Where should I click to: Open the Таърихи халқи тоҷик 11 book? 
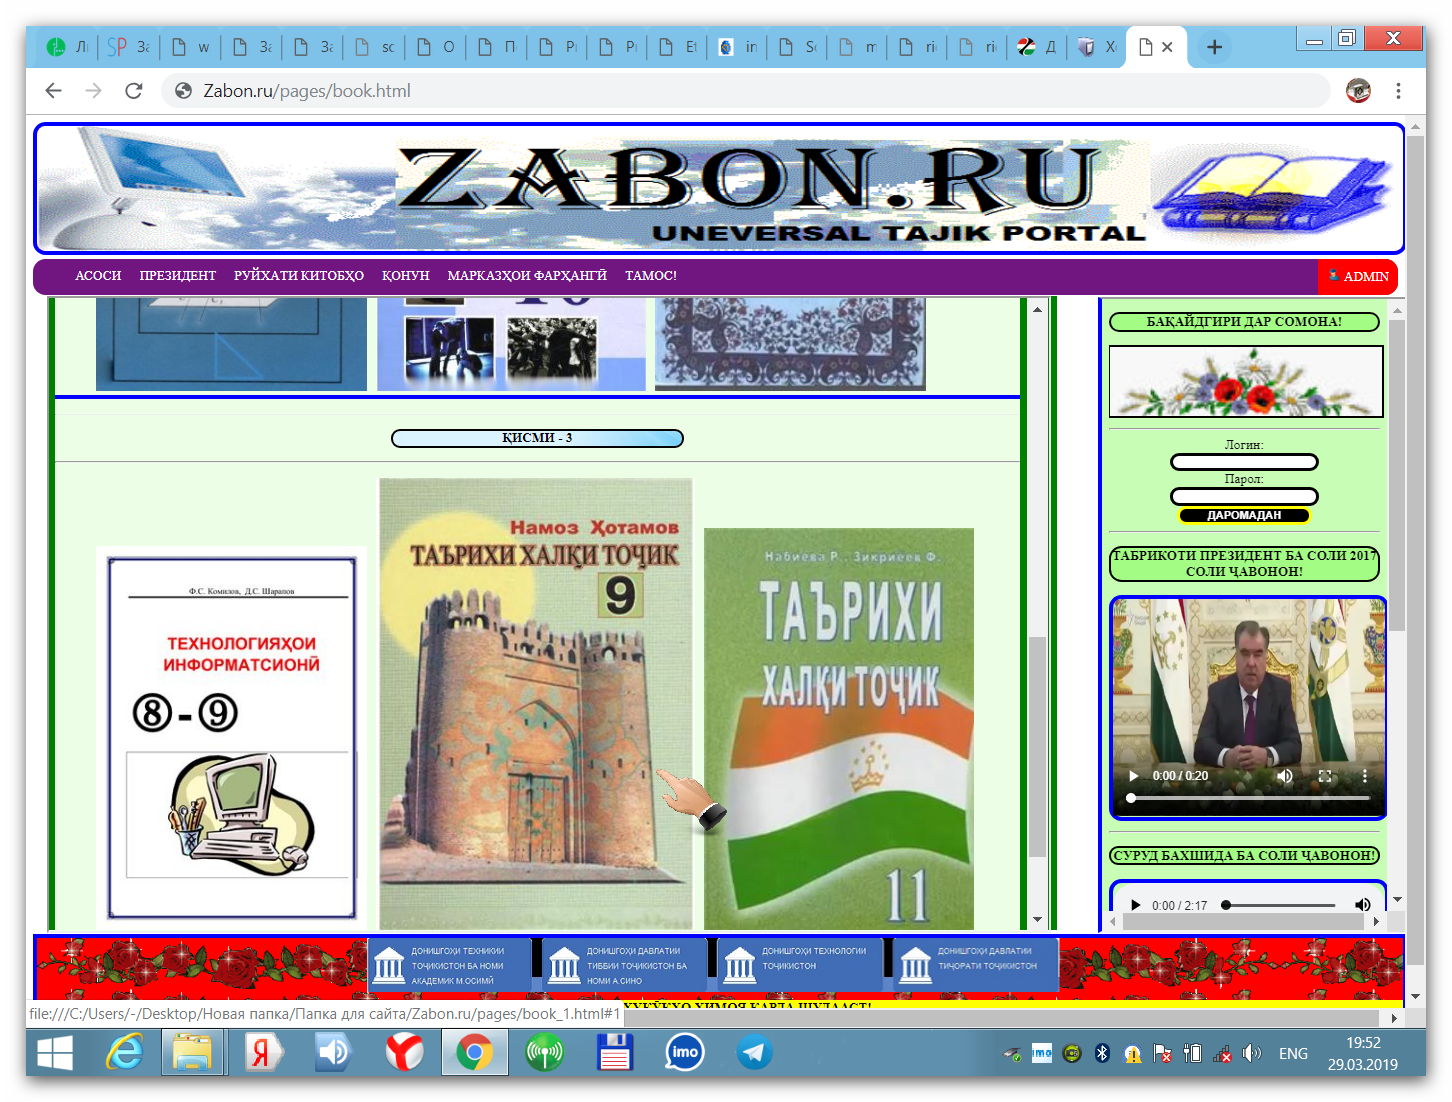(x=839, y=729)
